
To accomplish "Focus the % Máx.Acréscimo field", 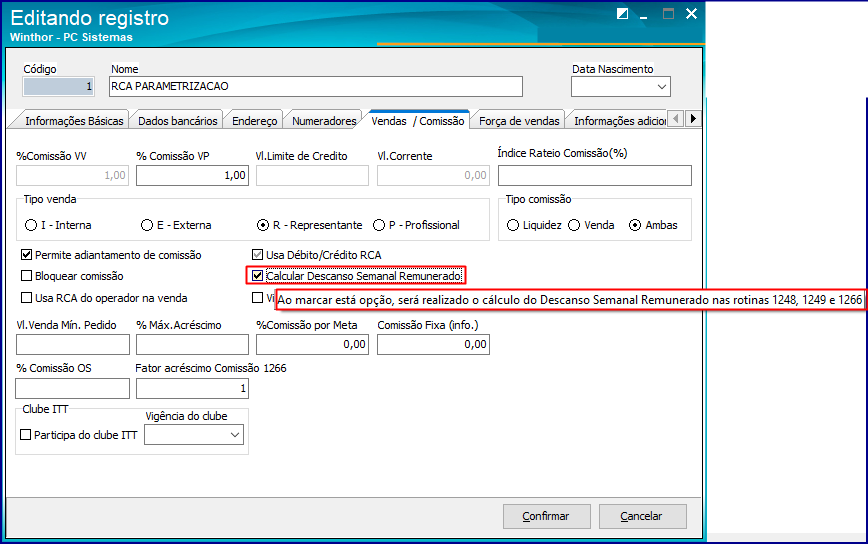I will tap(193, 345).
